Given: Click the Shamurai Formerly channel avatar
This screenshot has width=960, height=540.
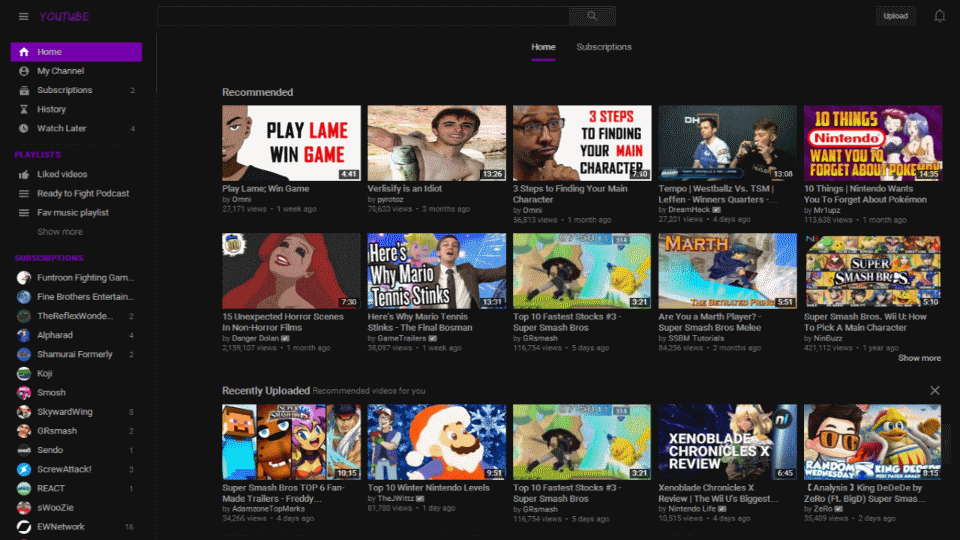Looking at the screenshot, I should (x=24, y=354).
